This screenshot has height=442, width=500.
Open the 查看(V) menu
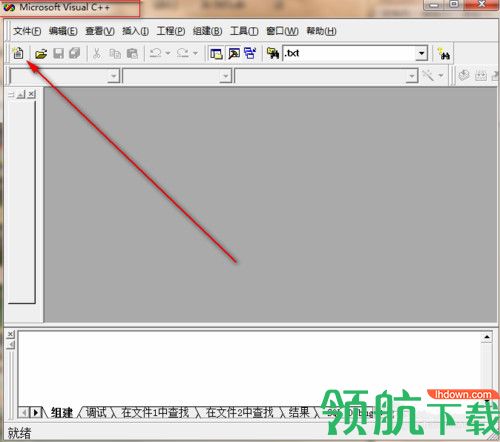[100, 31]
